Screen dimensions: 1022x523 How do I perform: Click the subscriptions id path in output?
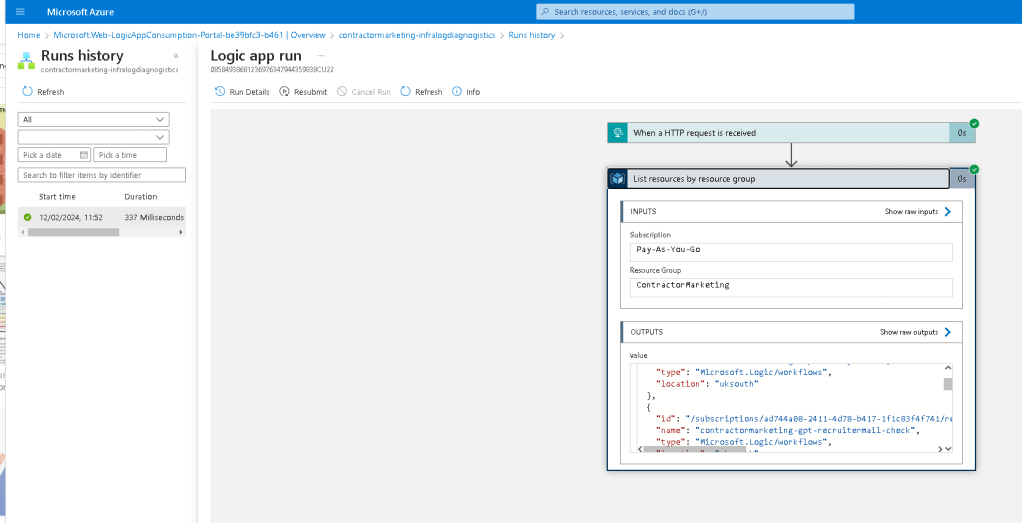pos(819,419)
